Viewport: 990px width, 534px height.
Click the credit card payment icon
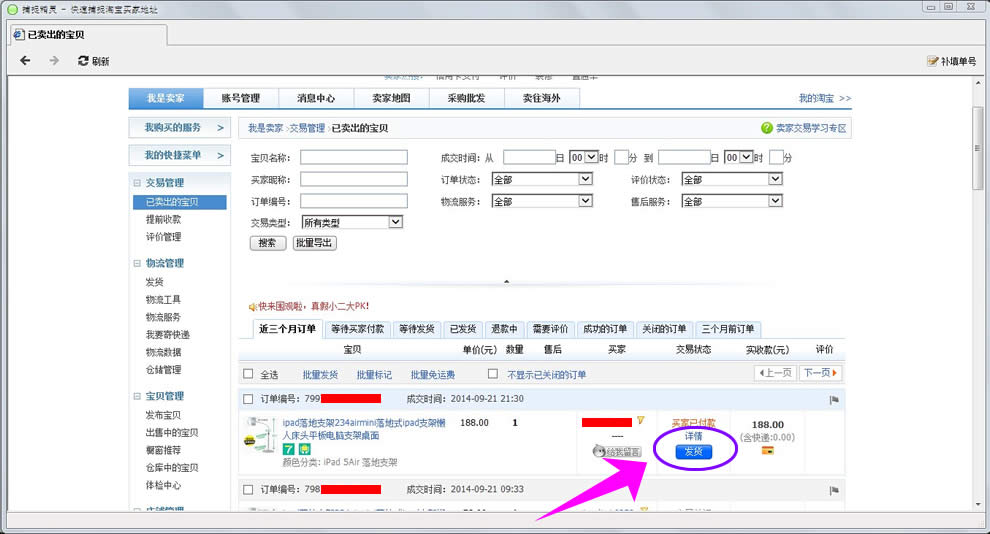(768, 451)
